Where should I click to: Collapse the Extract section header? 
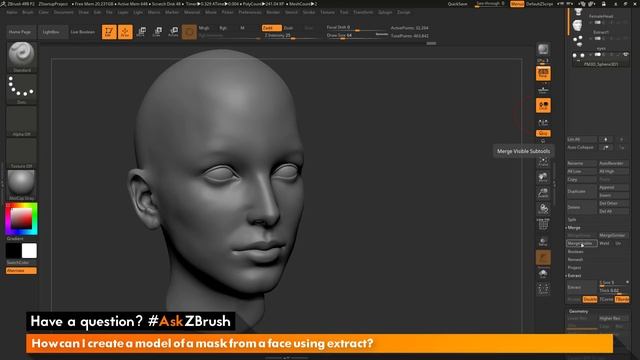(x=574, y=276)
